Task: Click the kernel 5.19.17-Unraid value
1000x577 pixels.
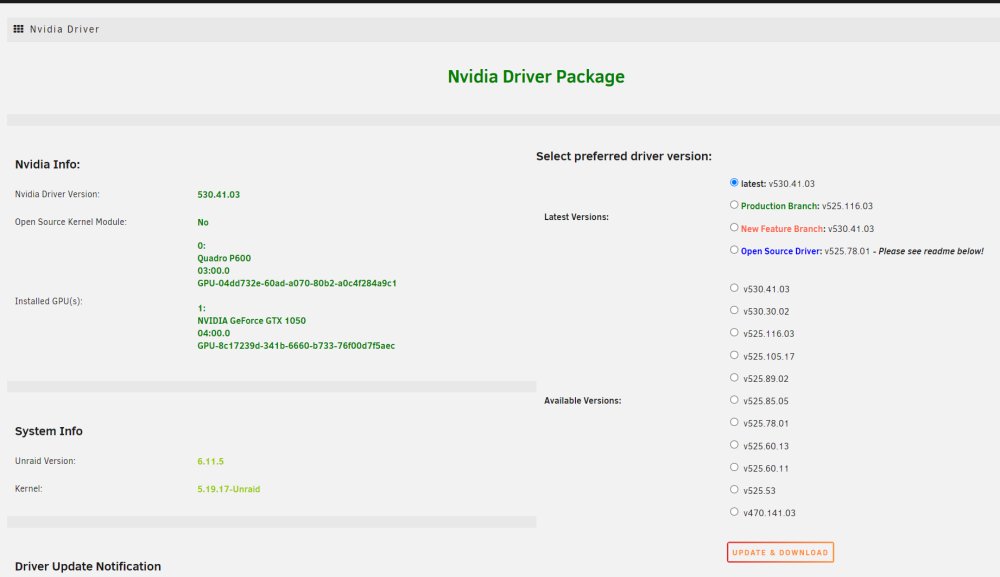Action: point(228,489)
